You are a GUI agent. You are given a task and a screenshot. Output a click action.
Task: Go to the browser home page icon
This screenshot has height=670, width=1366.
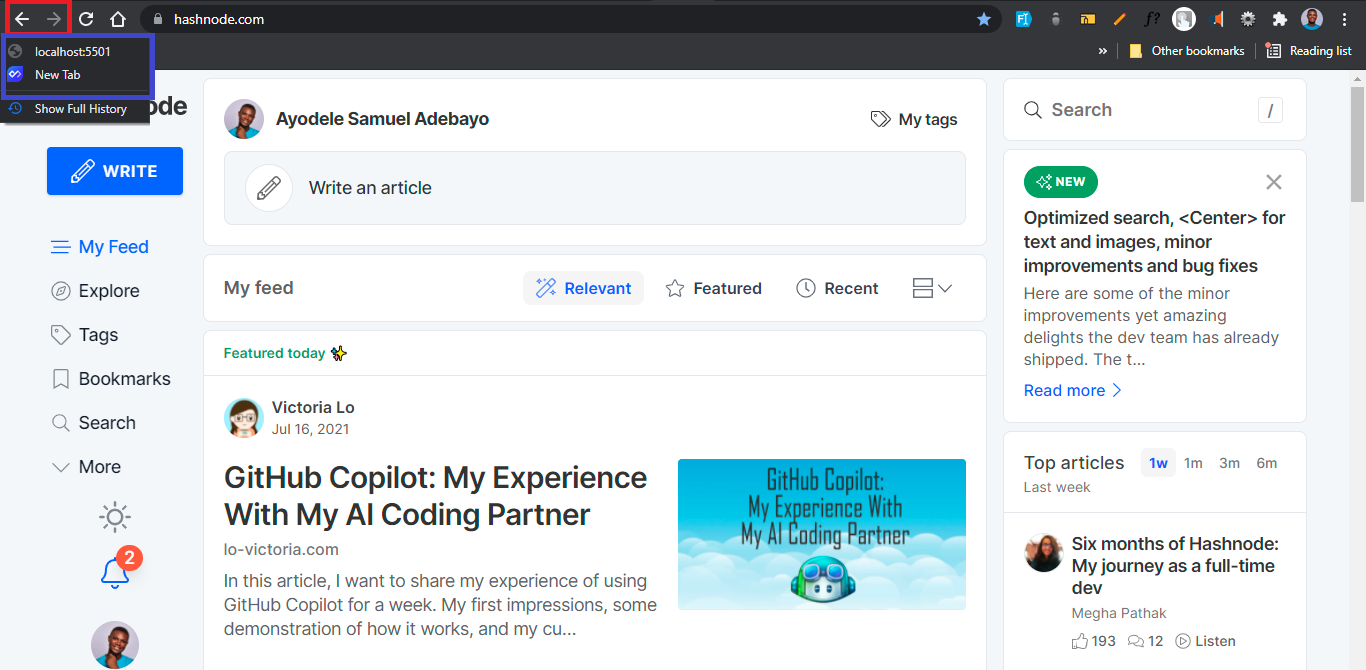click(118, 19)
